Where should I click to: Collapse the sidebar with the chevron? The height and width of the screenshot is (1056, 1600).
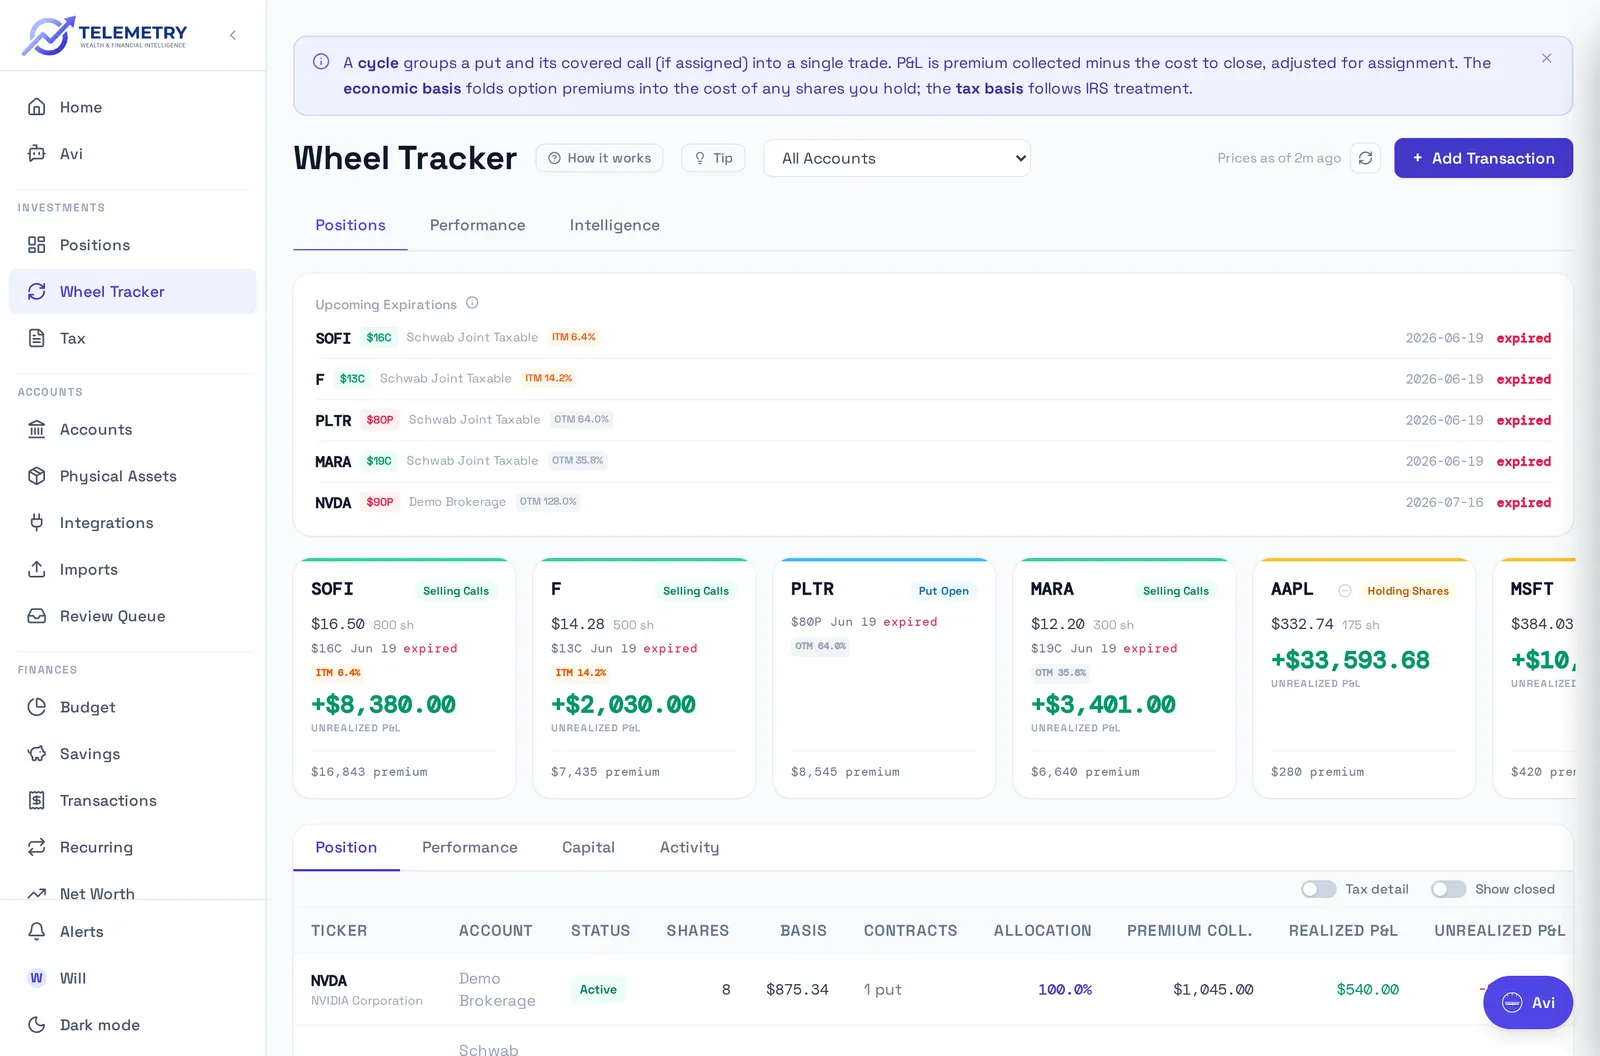pos(233,35)
